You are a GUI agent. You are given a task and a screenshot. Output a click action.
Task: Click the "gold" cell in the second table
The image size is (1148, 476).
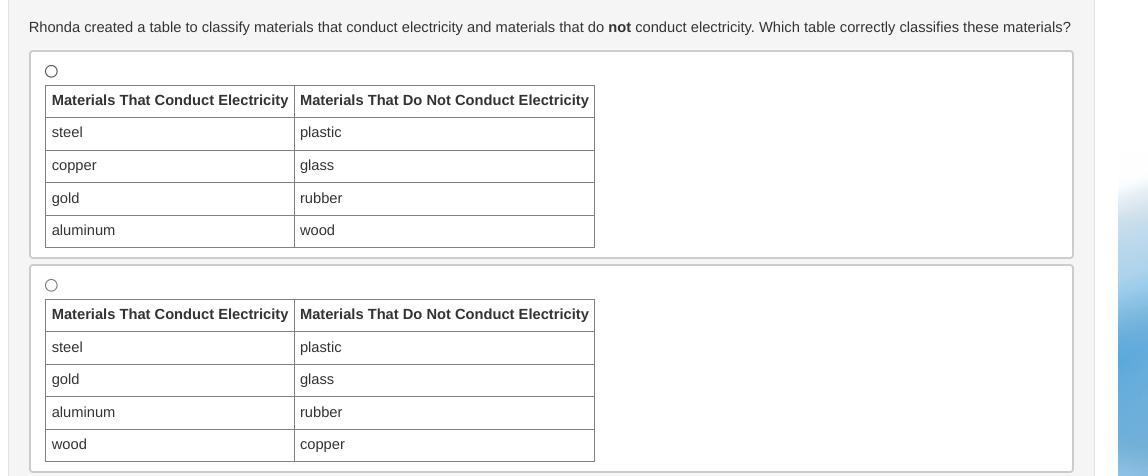[170, 380]
